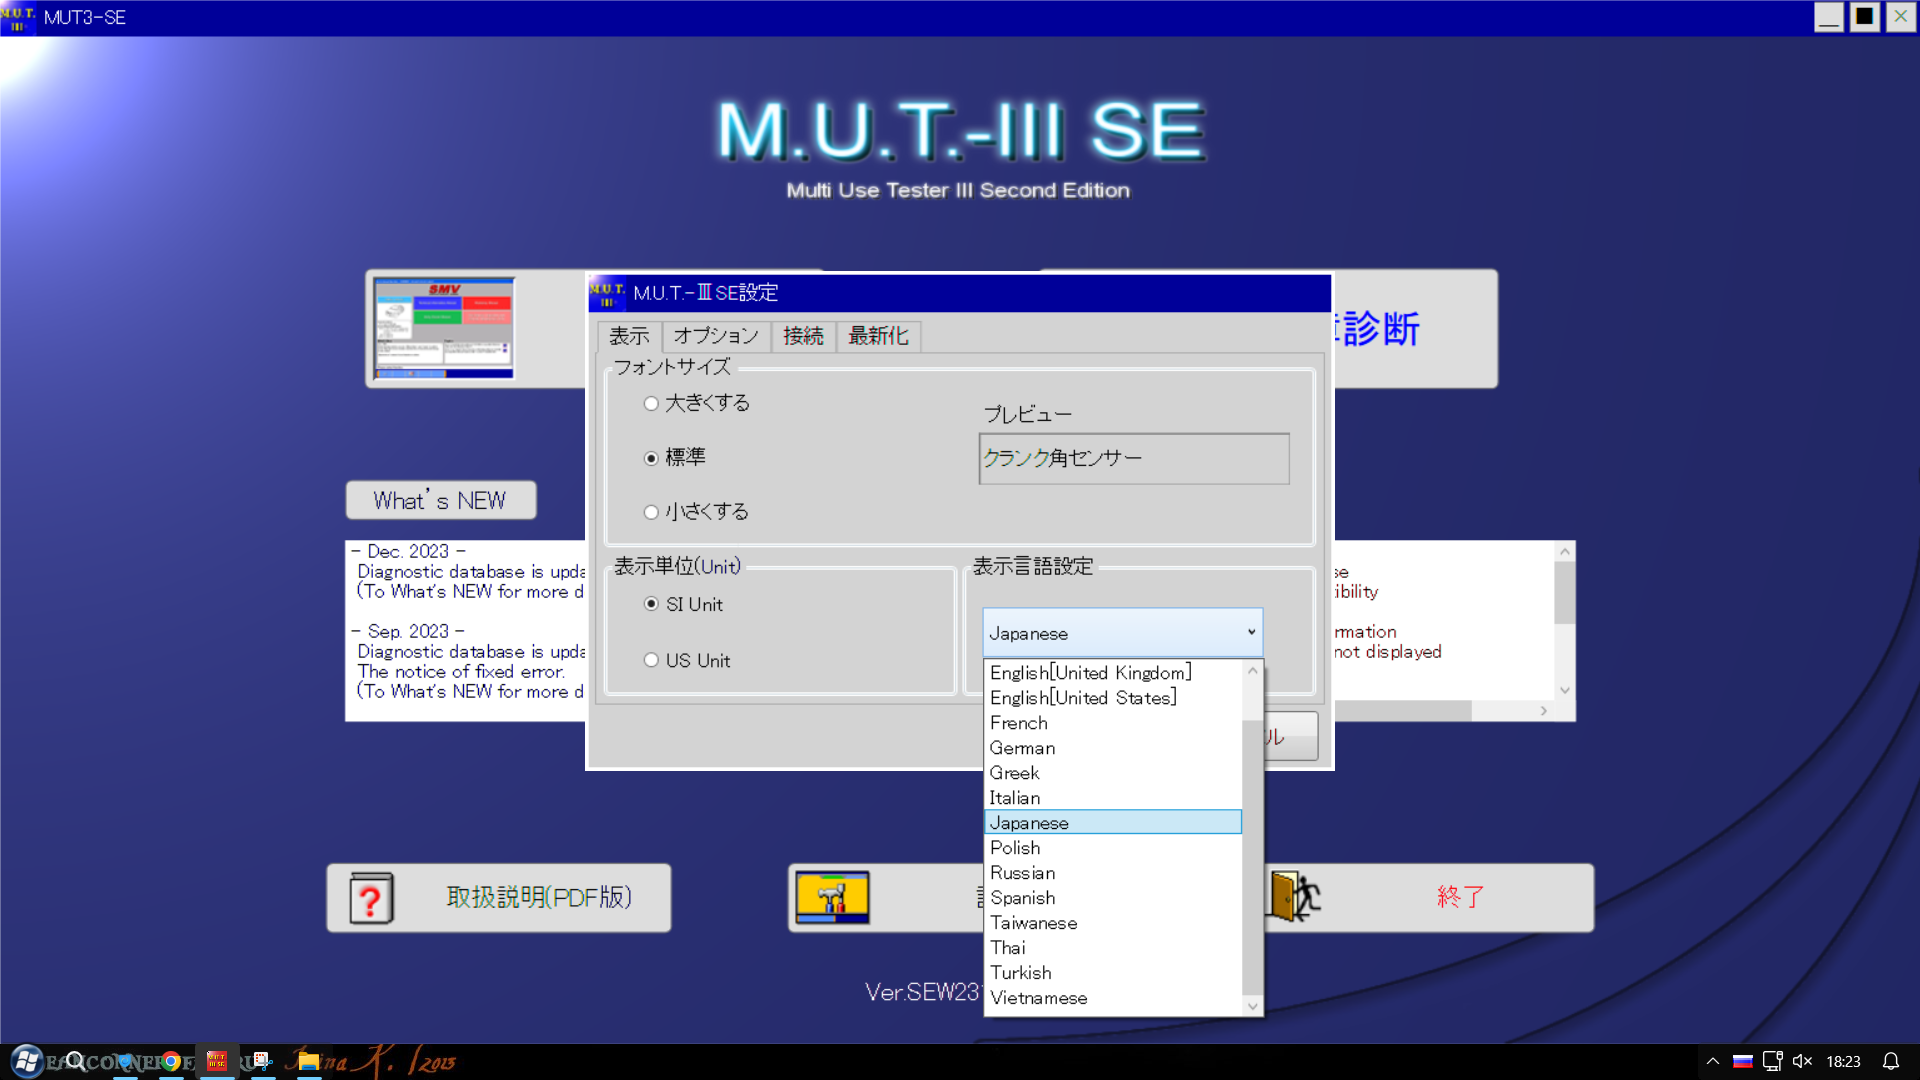Select the US Unit radio button
The height and width of the screenshot is (1080, 1920).
pos(651,660)
